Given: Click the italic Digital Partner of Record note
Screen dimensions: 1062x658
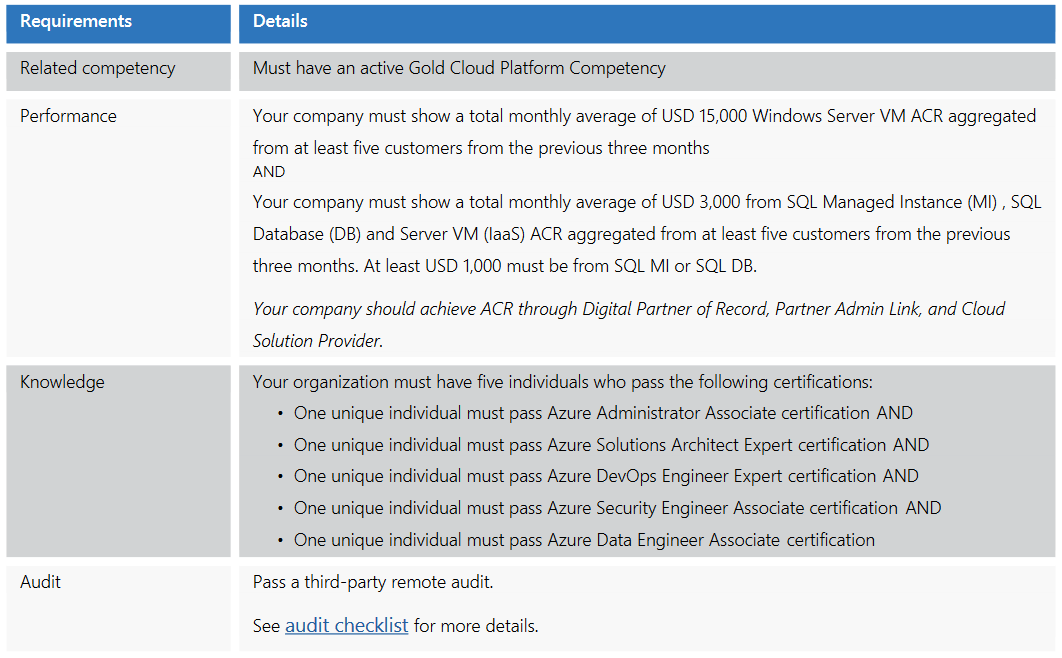Looking at the screenshot, I should coord(628,309).
